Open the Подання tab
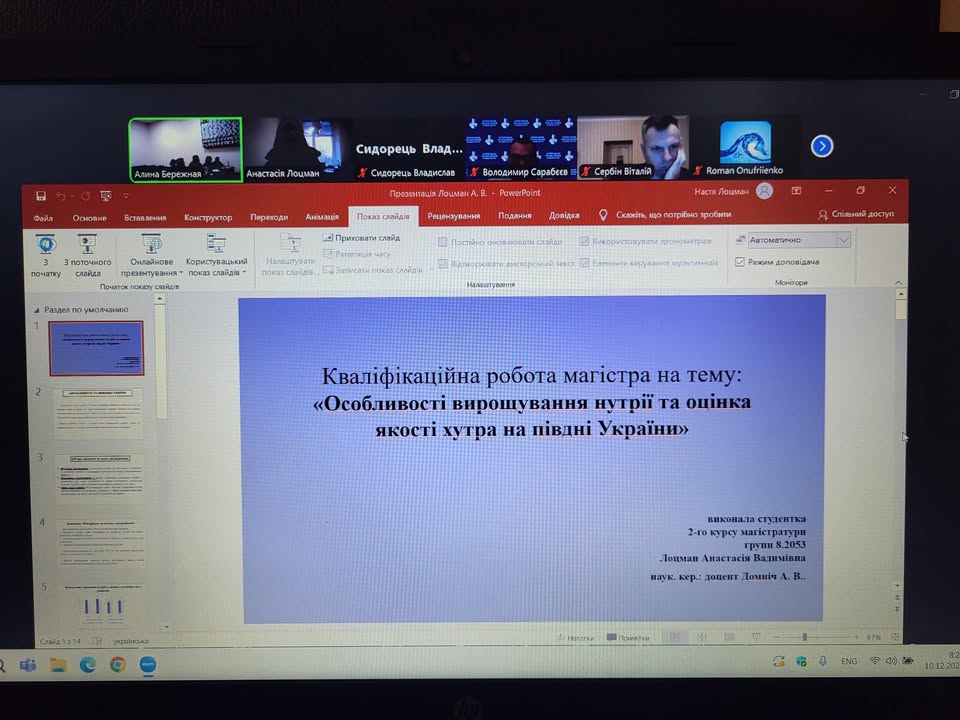The image size is (960, 720). click(514, 216)
